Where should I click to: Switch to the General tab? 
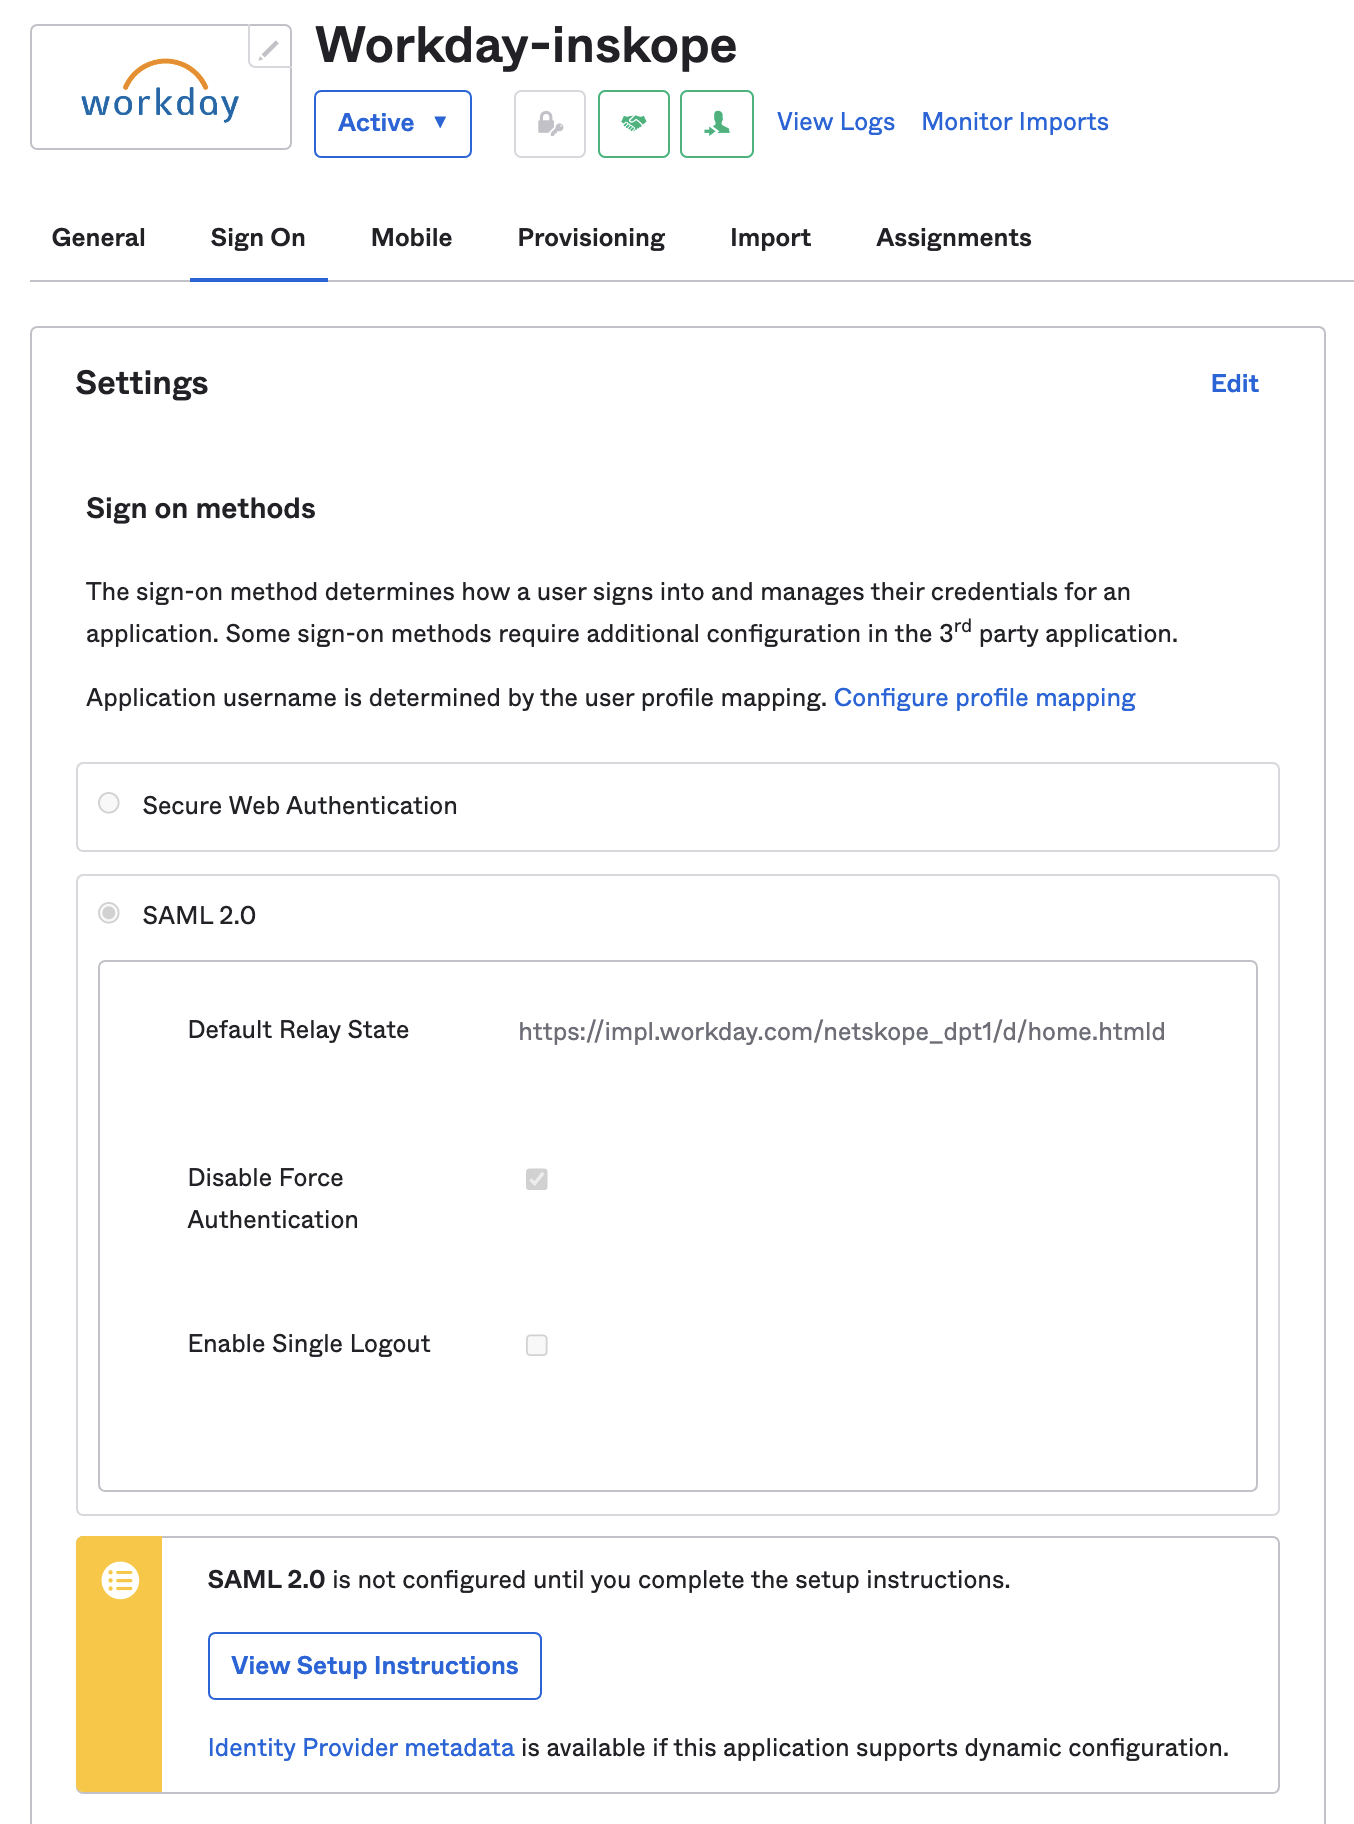pyautogui.click(x=98, y=238)
